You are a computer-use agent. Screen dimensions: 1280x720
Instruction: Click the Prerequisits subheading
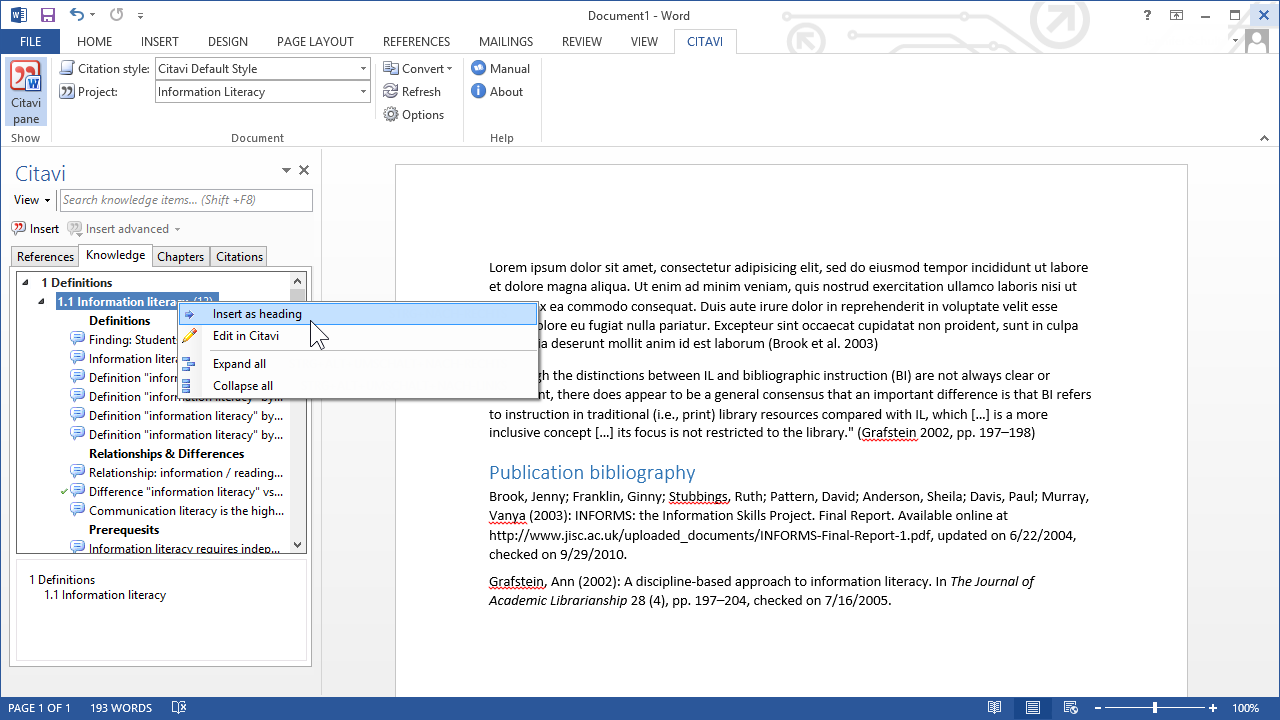click(124, 530)
